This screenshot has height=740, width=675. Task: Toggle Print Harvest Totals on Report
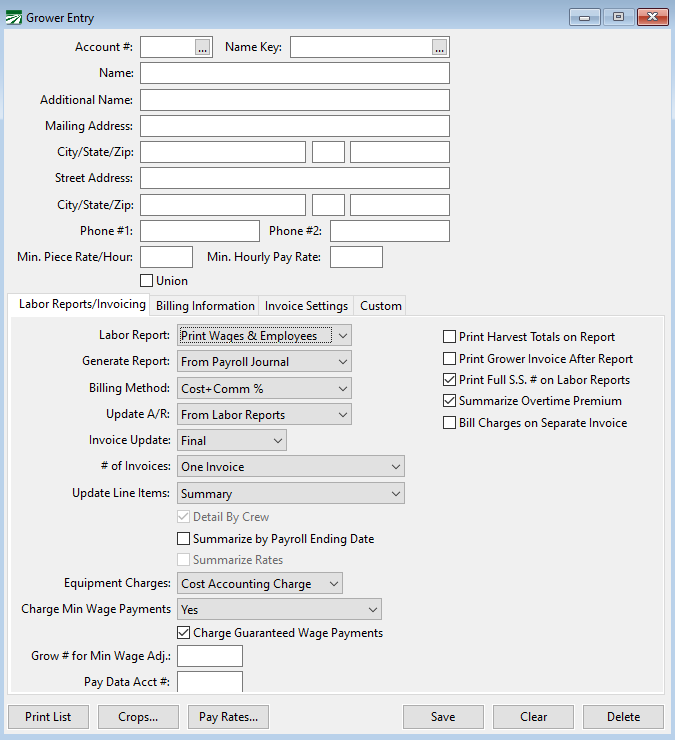[x=450, y=337]
